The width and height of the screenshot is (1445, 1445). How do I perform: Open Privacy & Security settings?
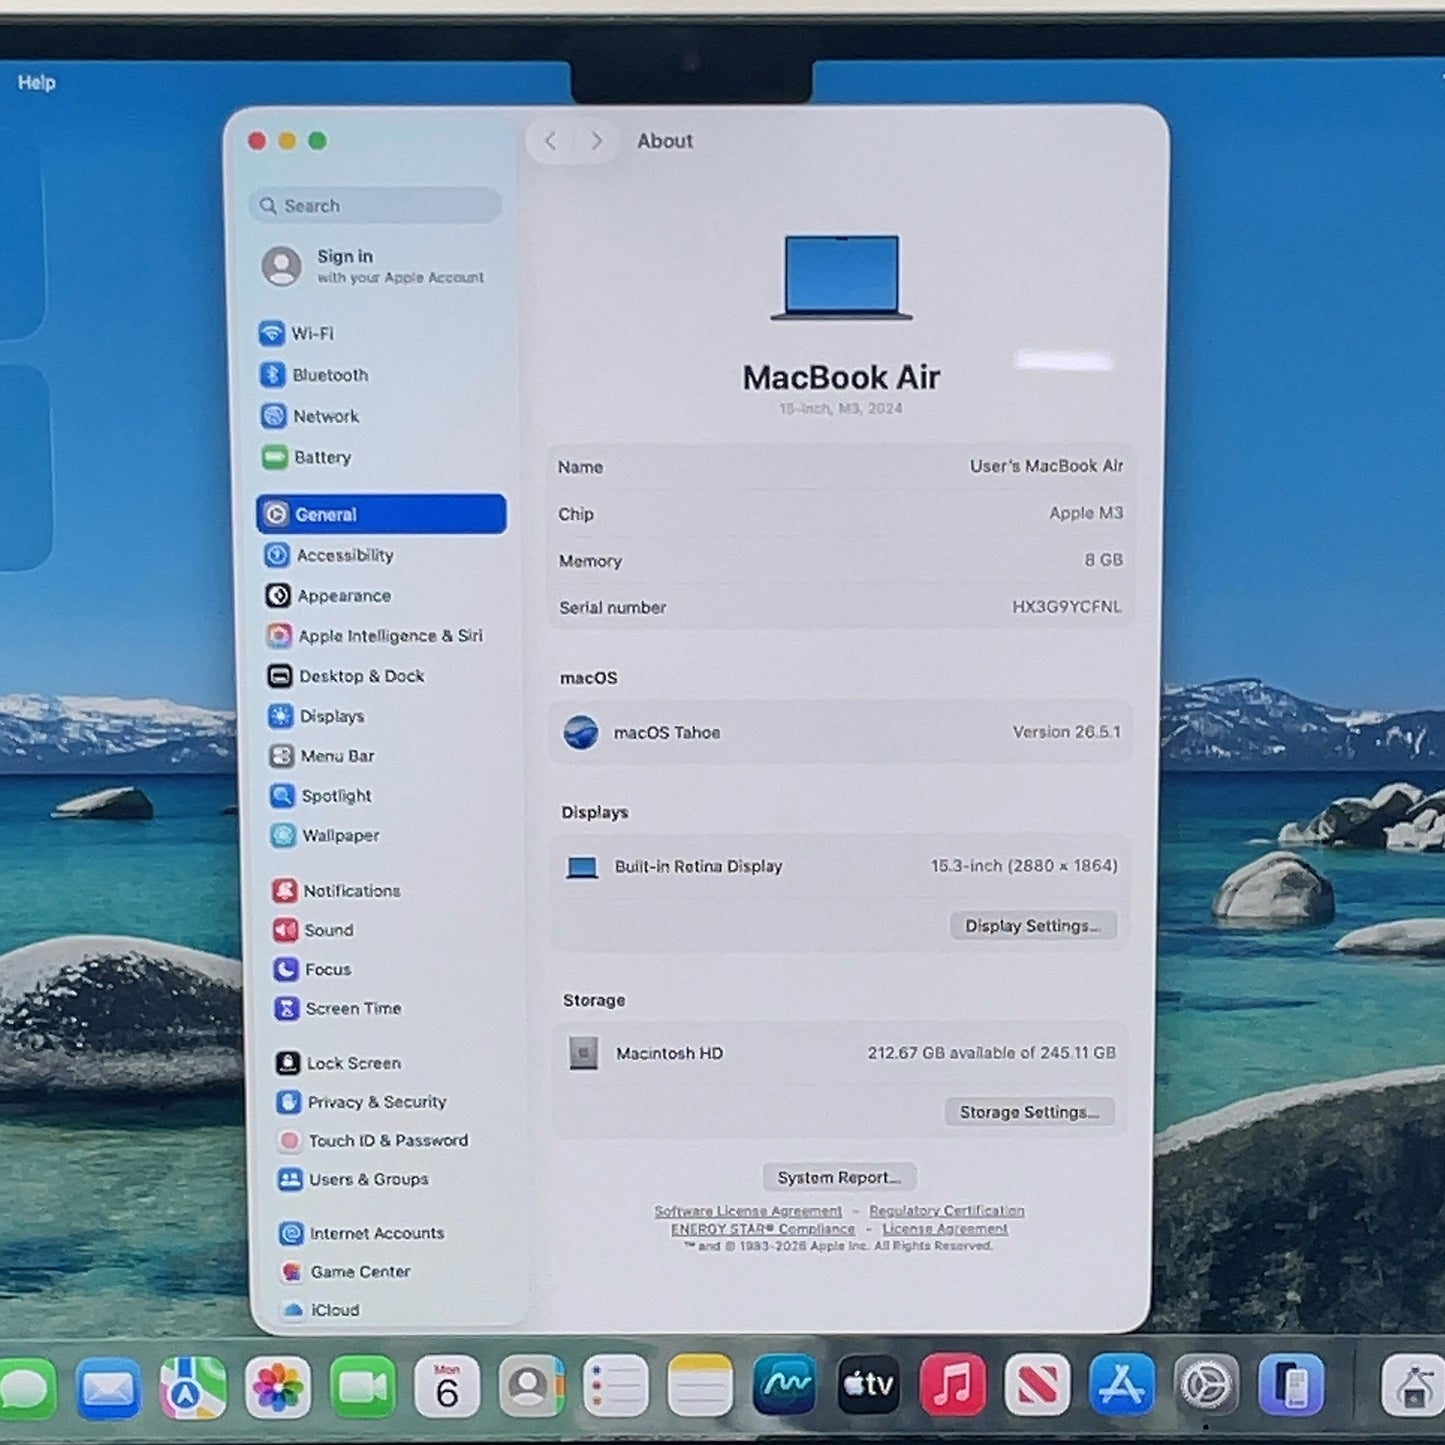(362, 1102)
